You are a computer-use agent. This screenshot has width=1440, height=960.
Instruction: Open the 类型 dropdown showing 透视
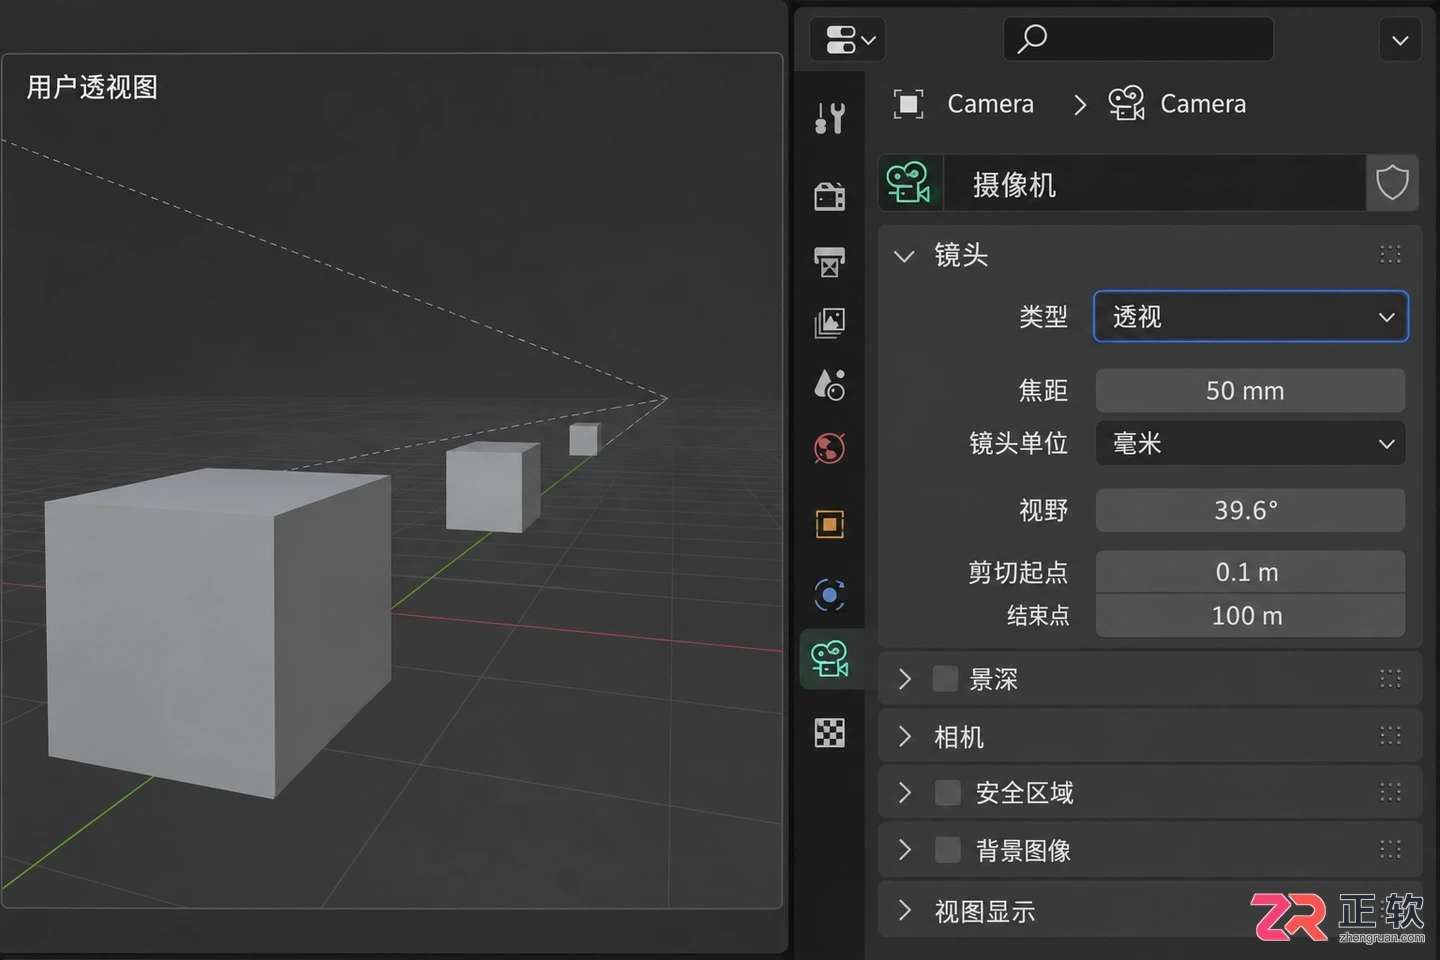tap(1251, 317)
